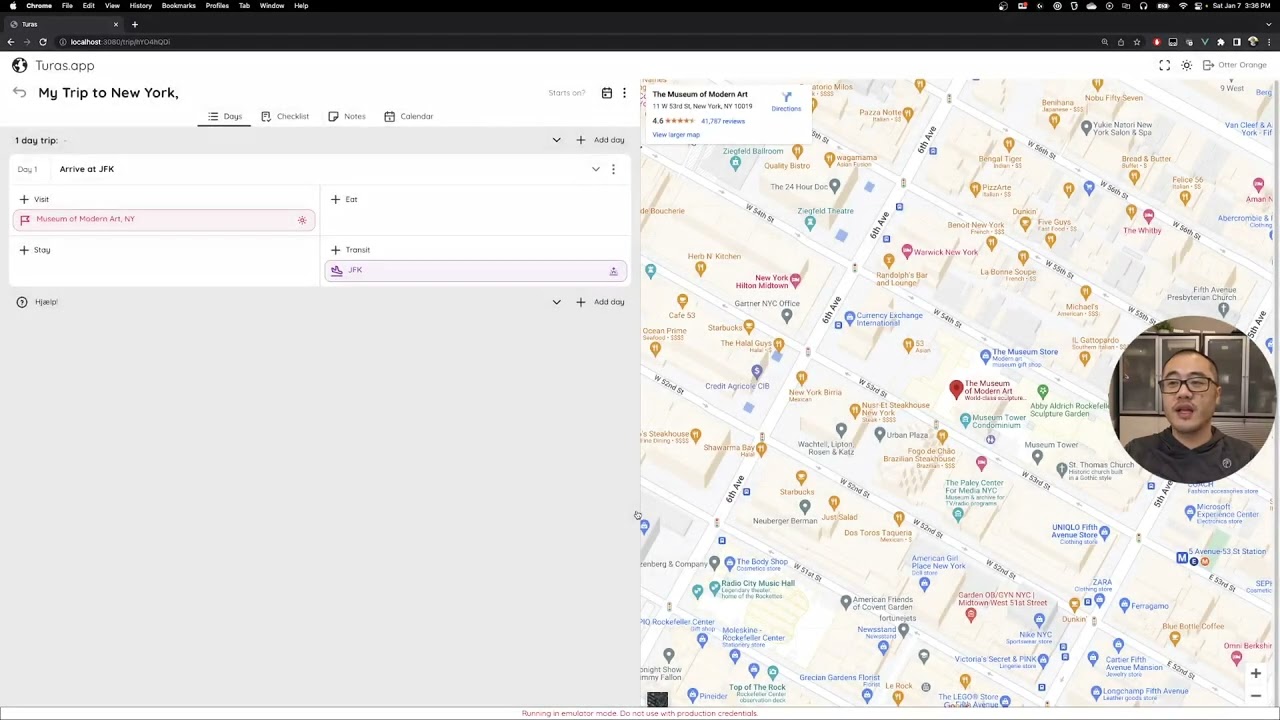Switch to the Notes tab
The image size is (1280, 720).
pyautogui.click(x=347, y=117)
